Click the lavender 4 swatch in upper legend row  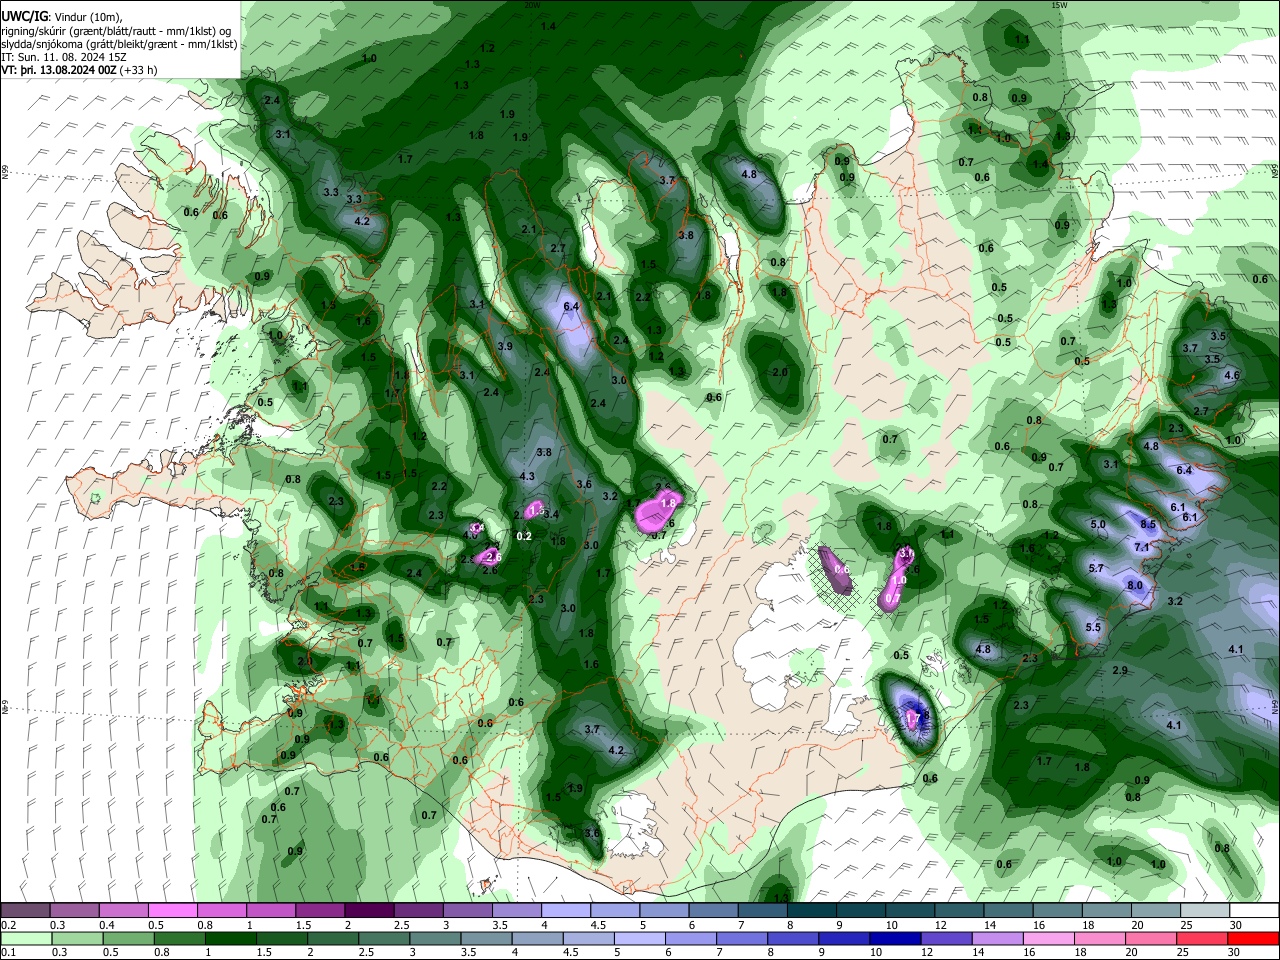tap(566, 910)
